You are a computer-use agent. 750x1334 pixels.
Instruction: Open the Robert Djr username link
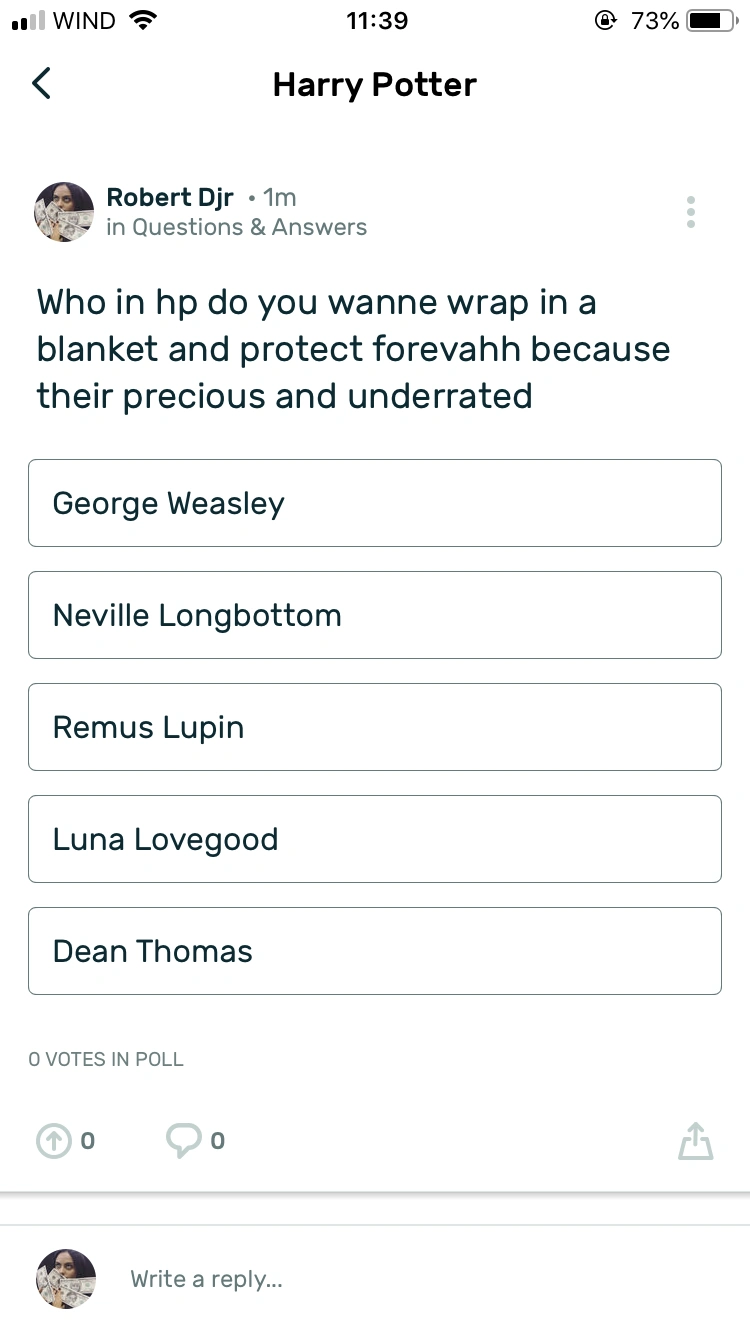170,197
